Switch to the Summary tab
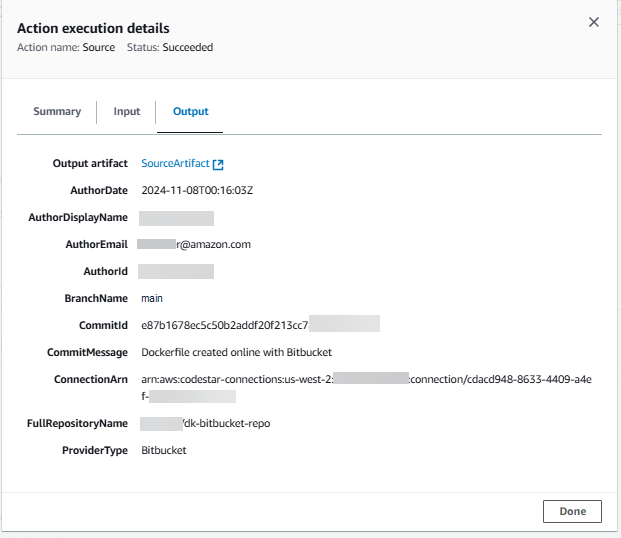The image size is (621, 538). point(57,112)
